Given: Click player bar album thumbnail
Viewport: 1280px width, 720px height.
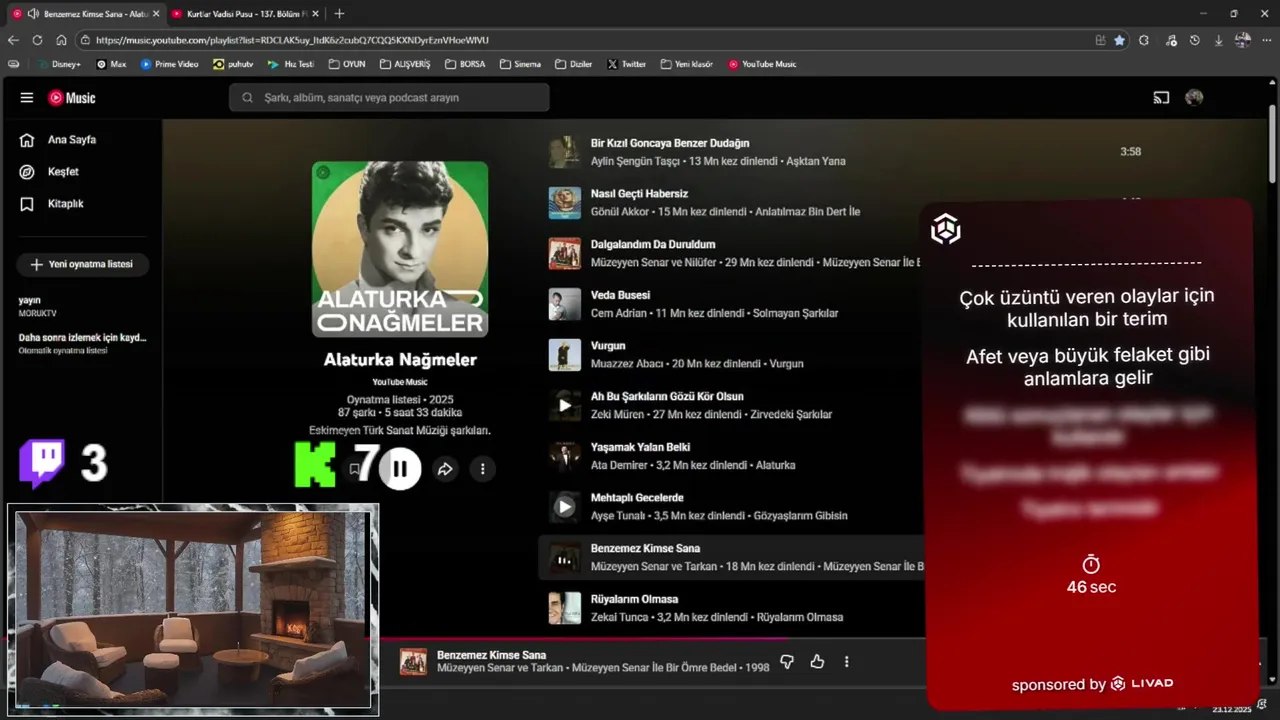Looking at the screenshot, I should click(413, 662).
